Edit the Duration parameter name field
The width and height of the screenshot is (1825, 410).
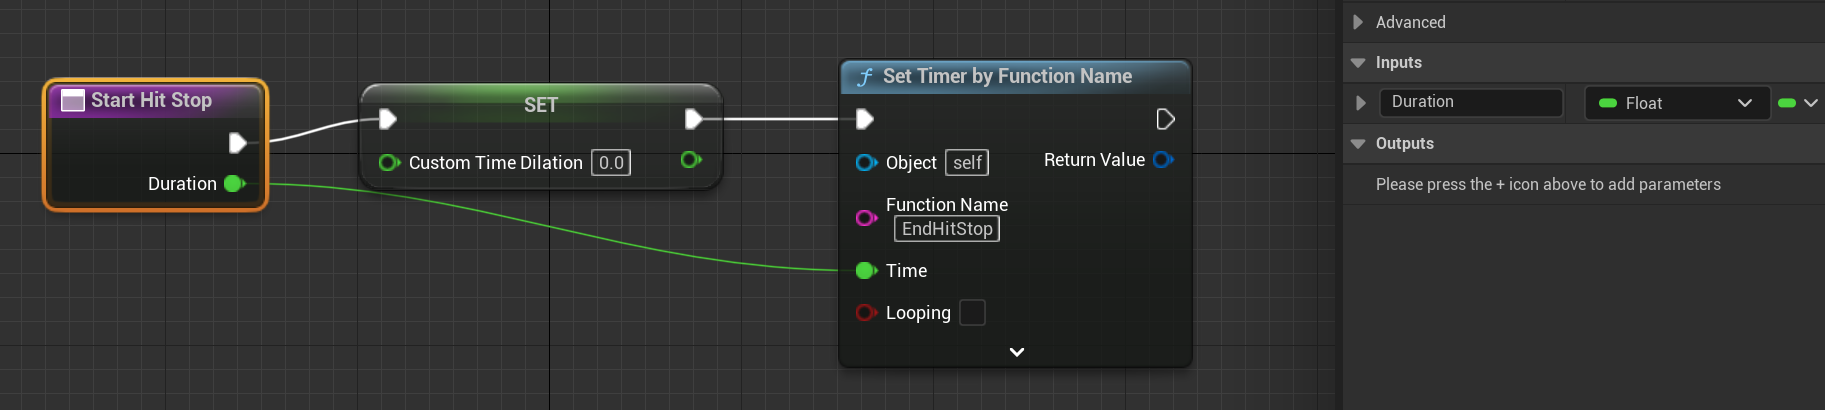[x=1470, y=102]
